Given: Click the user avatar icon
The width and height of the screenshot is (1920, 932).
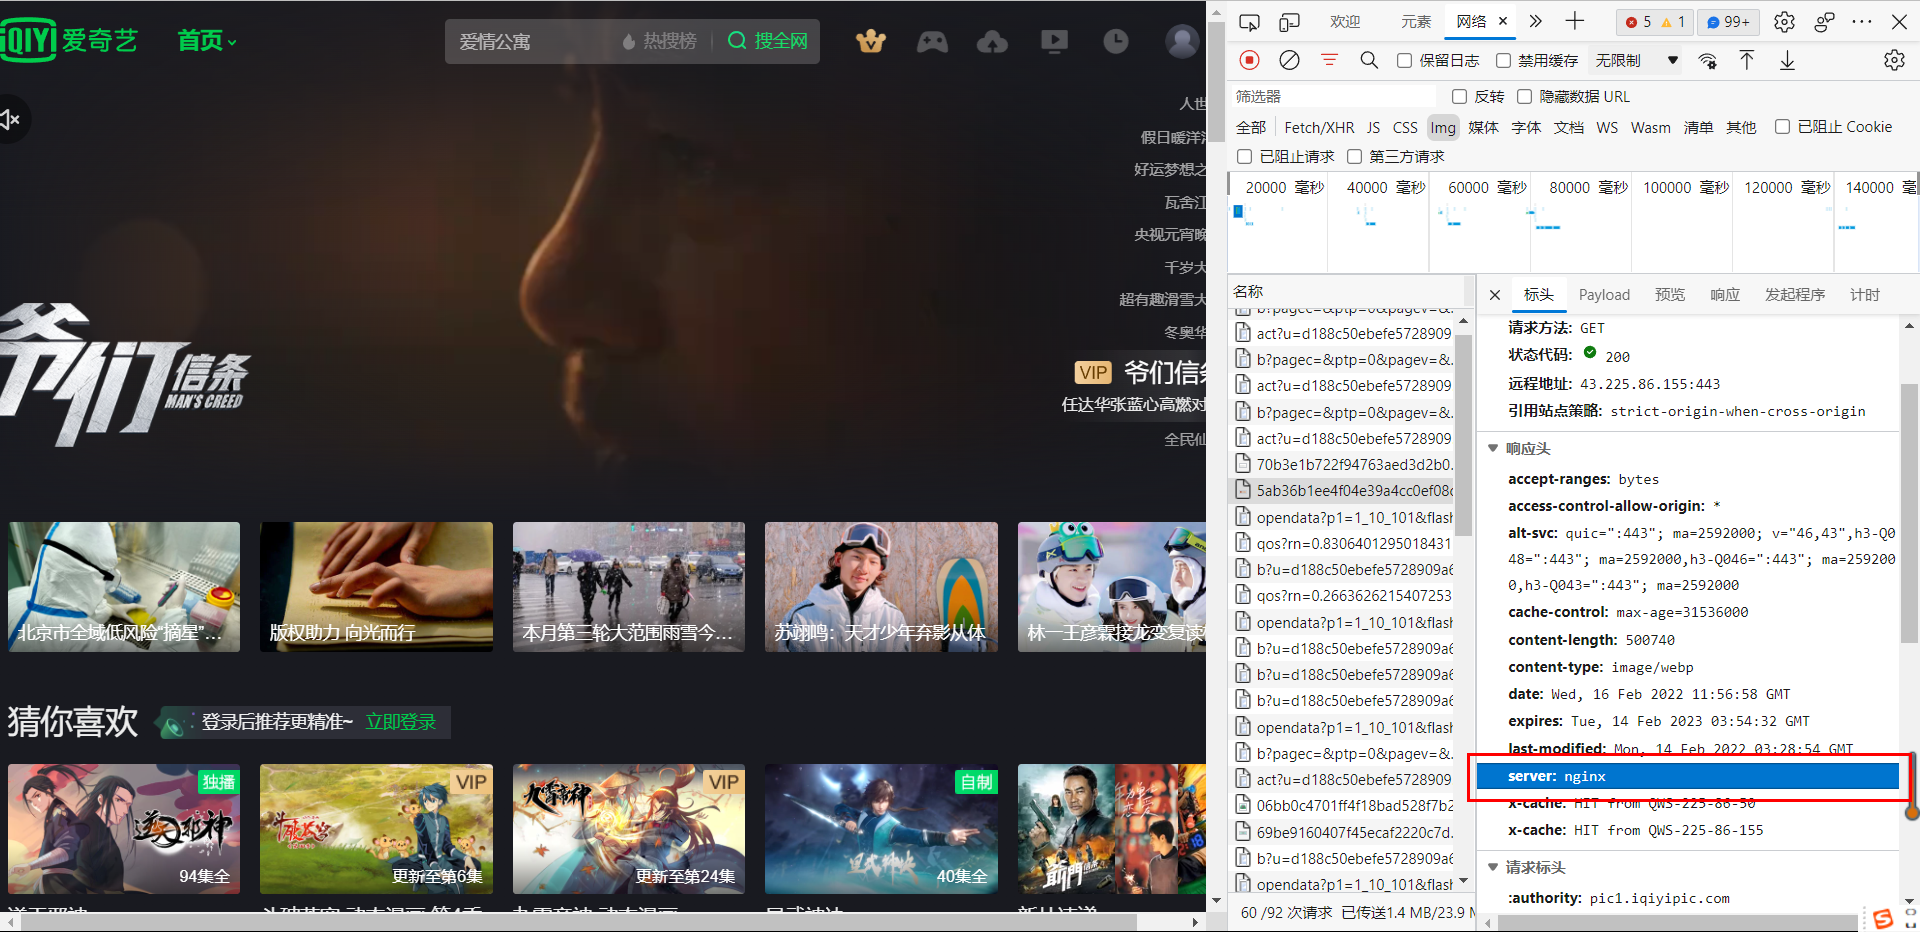Looking at the screenshot, I should [x=1182, y=41].
